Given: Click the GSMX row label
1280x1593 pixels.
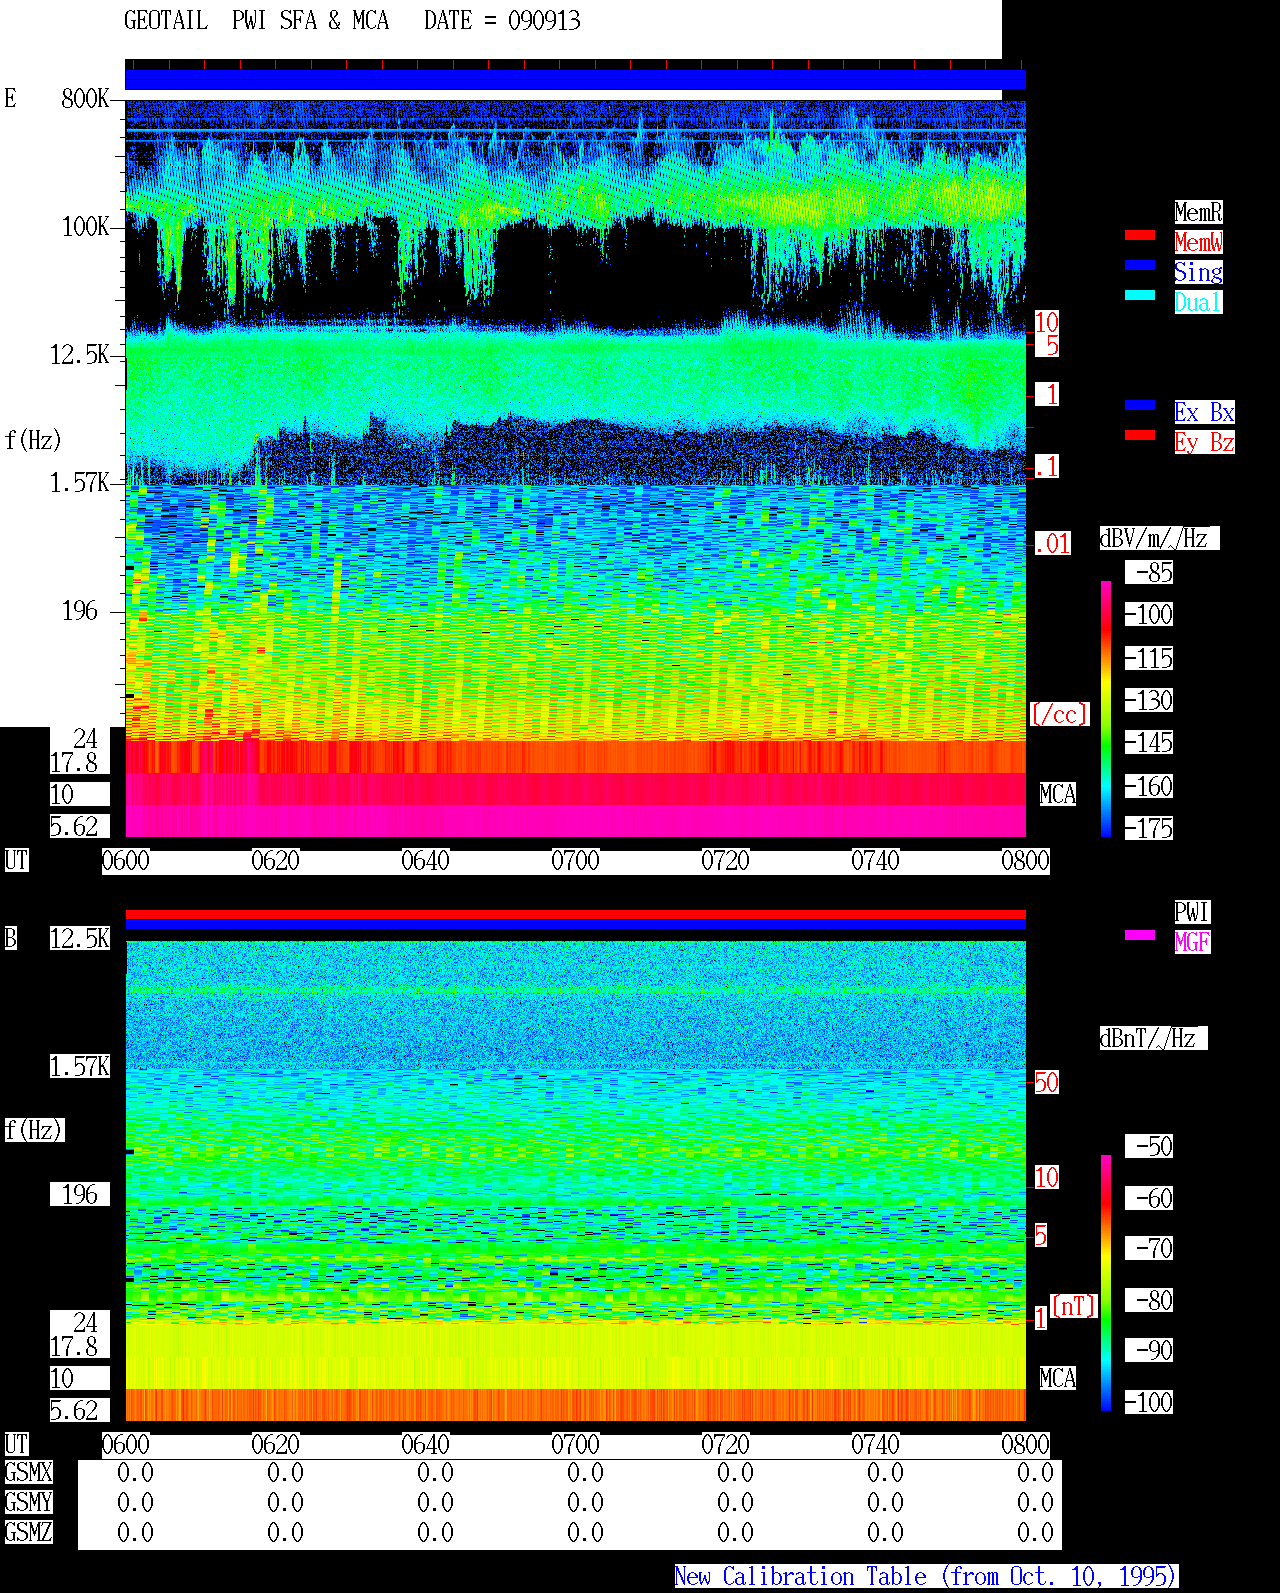Looking at the screenshot, I should point(28,1473).
